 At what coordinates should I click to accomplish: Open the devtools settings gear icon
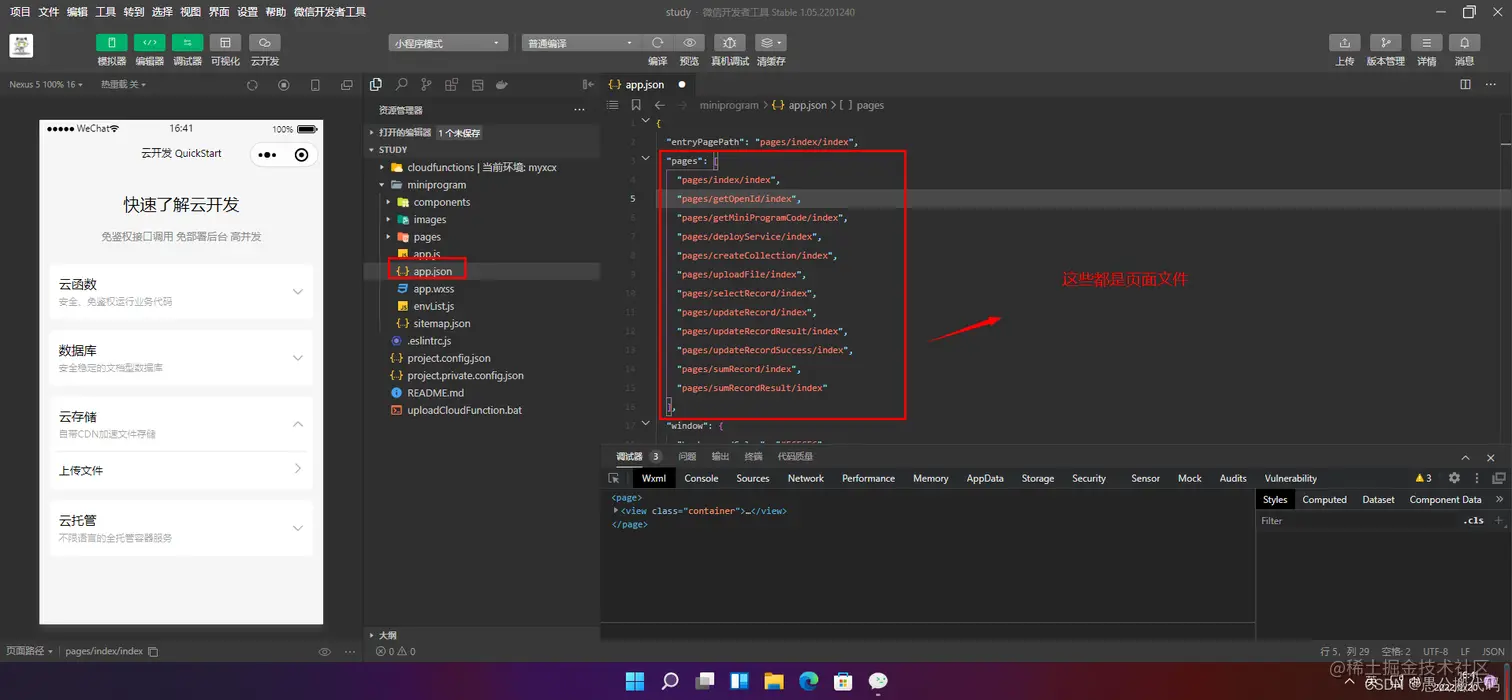point(1454,478)
